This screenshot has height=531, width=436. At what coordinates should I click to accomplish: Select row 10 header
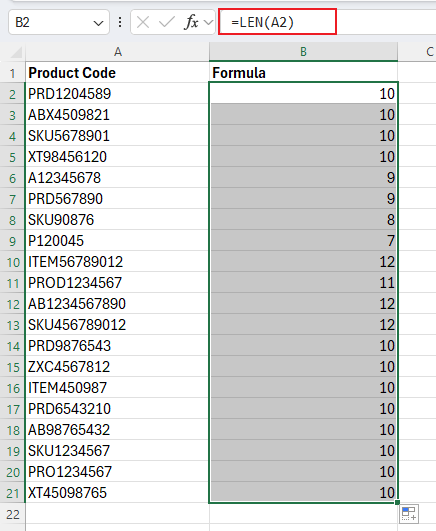(x=13, y=262)
